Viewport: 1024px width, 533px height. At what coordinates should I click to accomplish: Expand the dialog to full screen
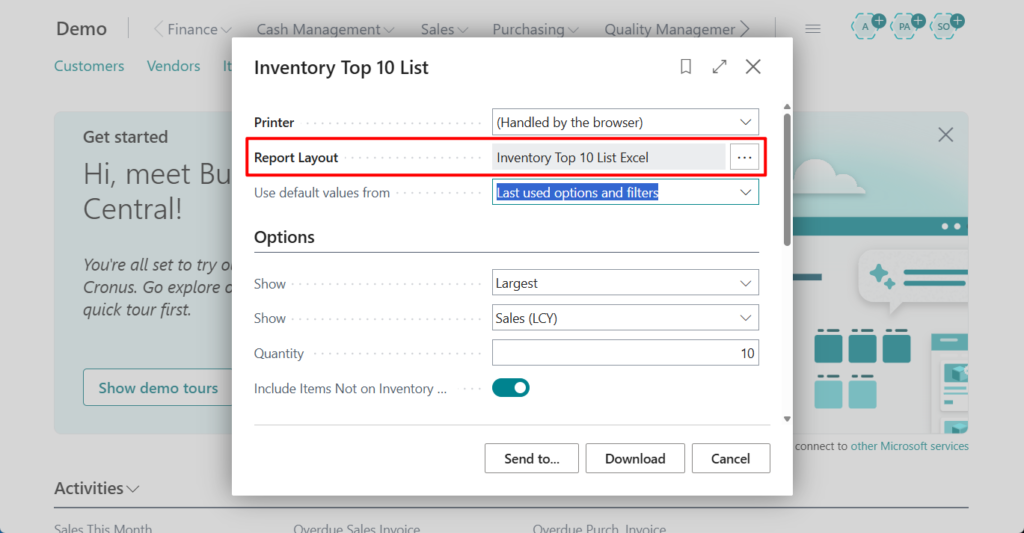tap(719, 67)
